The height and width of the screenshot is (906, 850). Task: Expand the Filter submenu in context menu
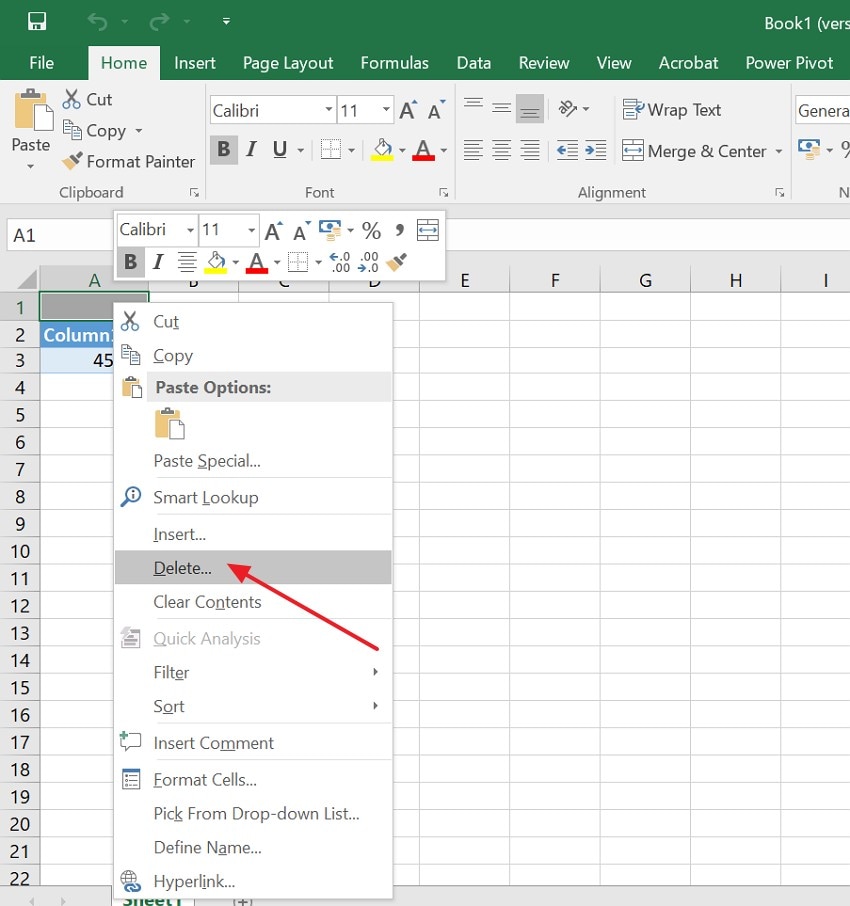coord(253,673)
